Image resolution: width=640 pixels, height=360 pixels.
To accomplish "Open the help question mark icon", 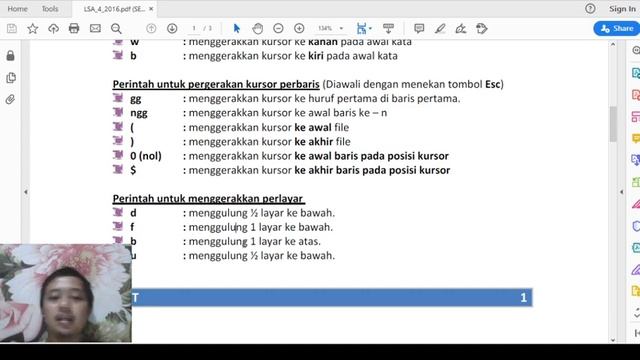I will 590,9.
